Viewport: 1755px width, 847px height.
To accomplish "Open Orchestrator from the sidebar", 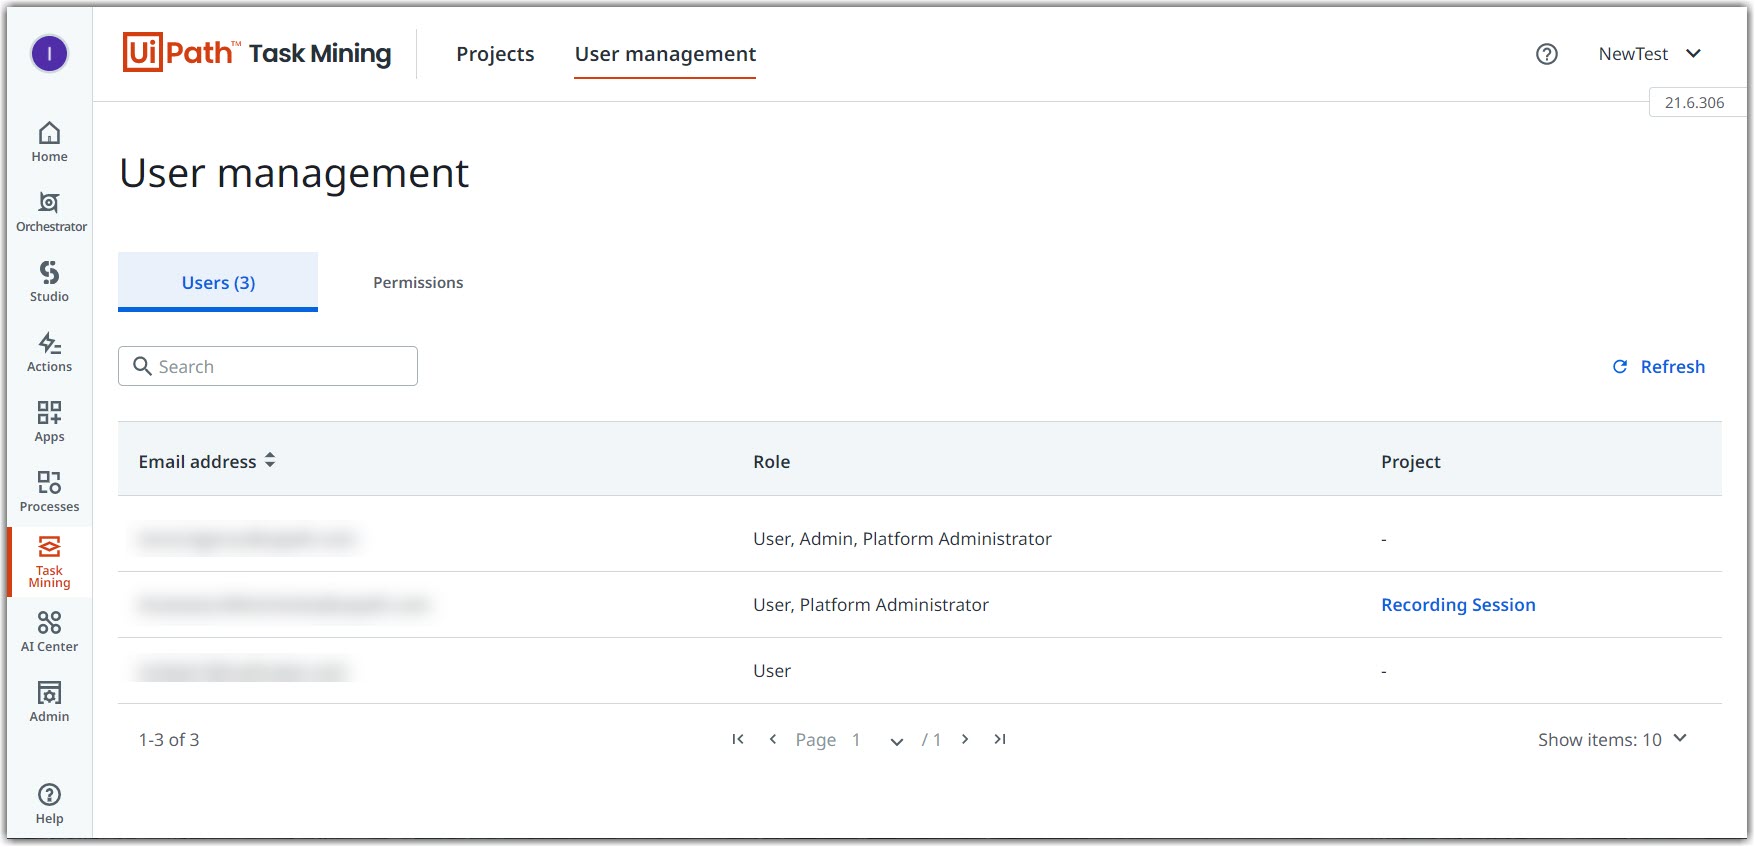I will tap(50, 212).
